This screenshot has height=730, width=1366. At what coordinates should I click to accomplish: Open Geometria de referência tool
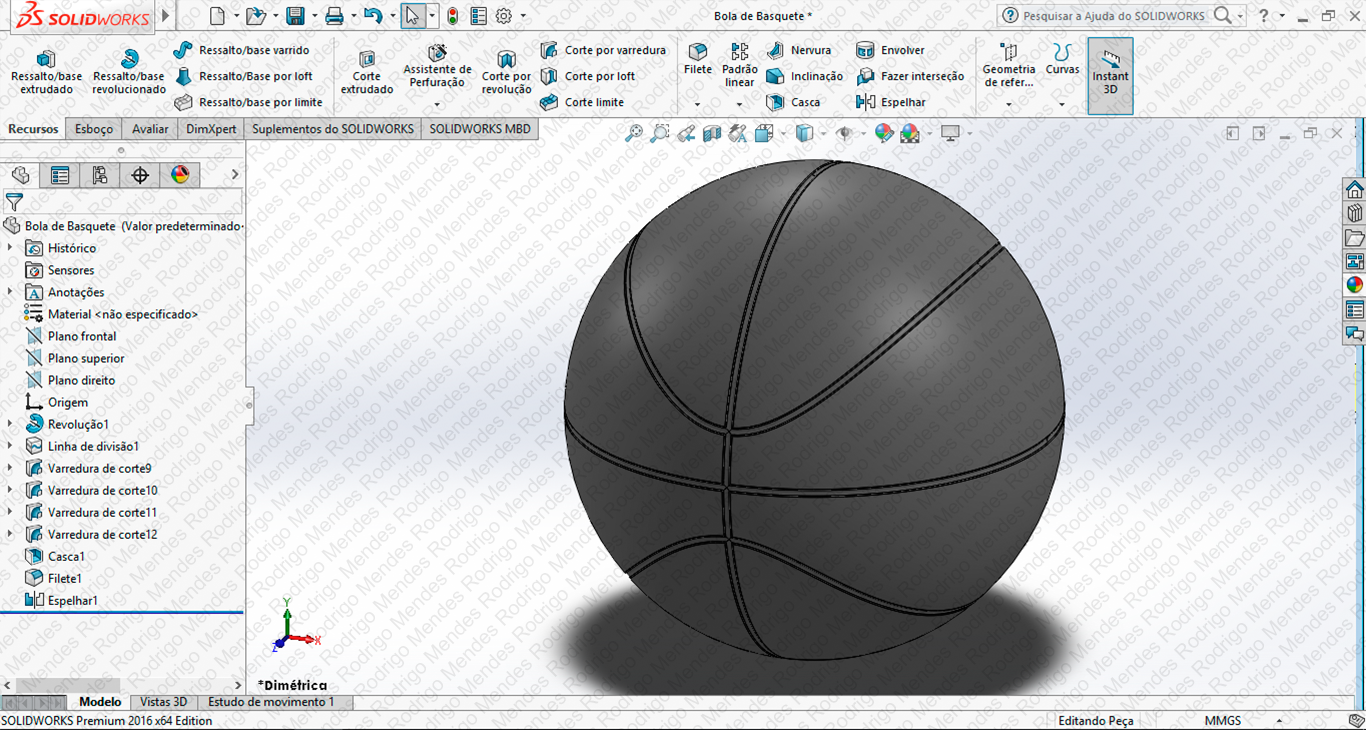click(1008, 65)
